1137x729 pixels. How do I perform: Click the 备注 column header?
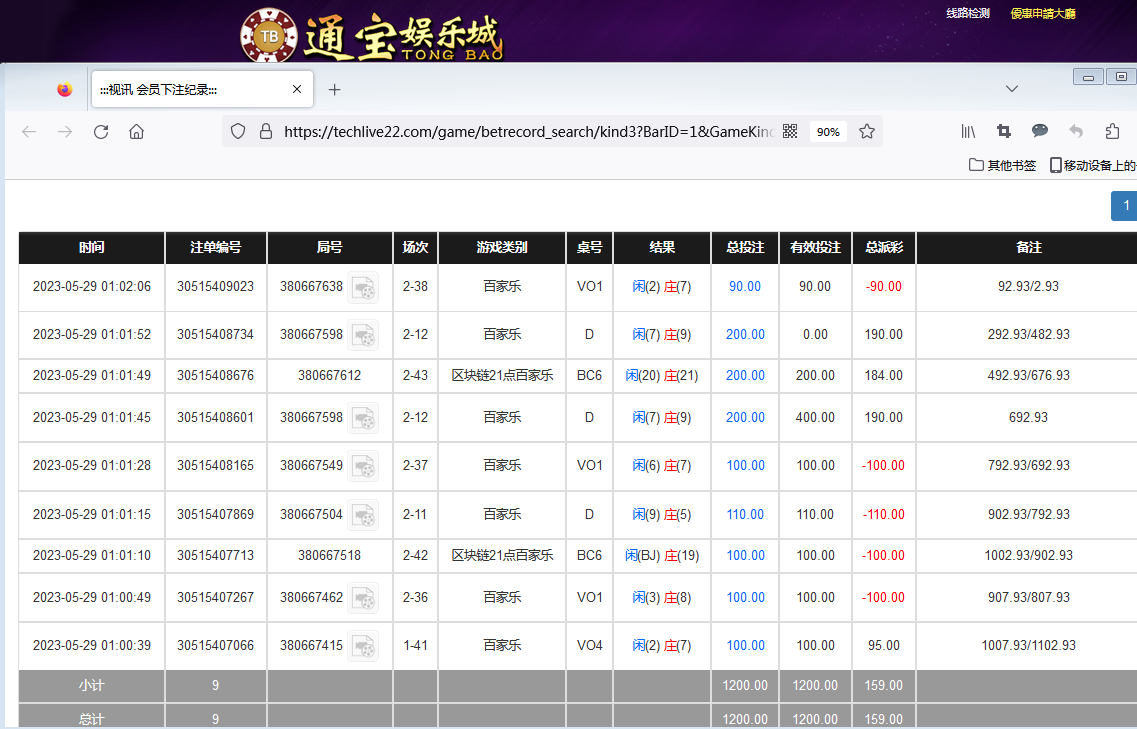[1028, 247]
